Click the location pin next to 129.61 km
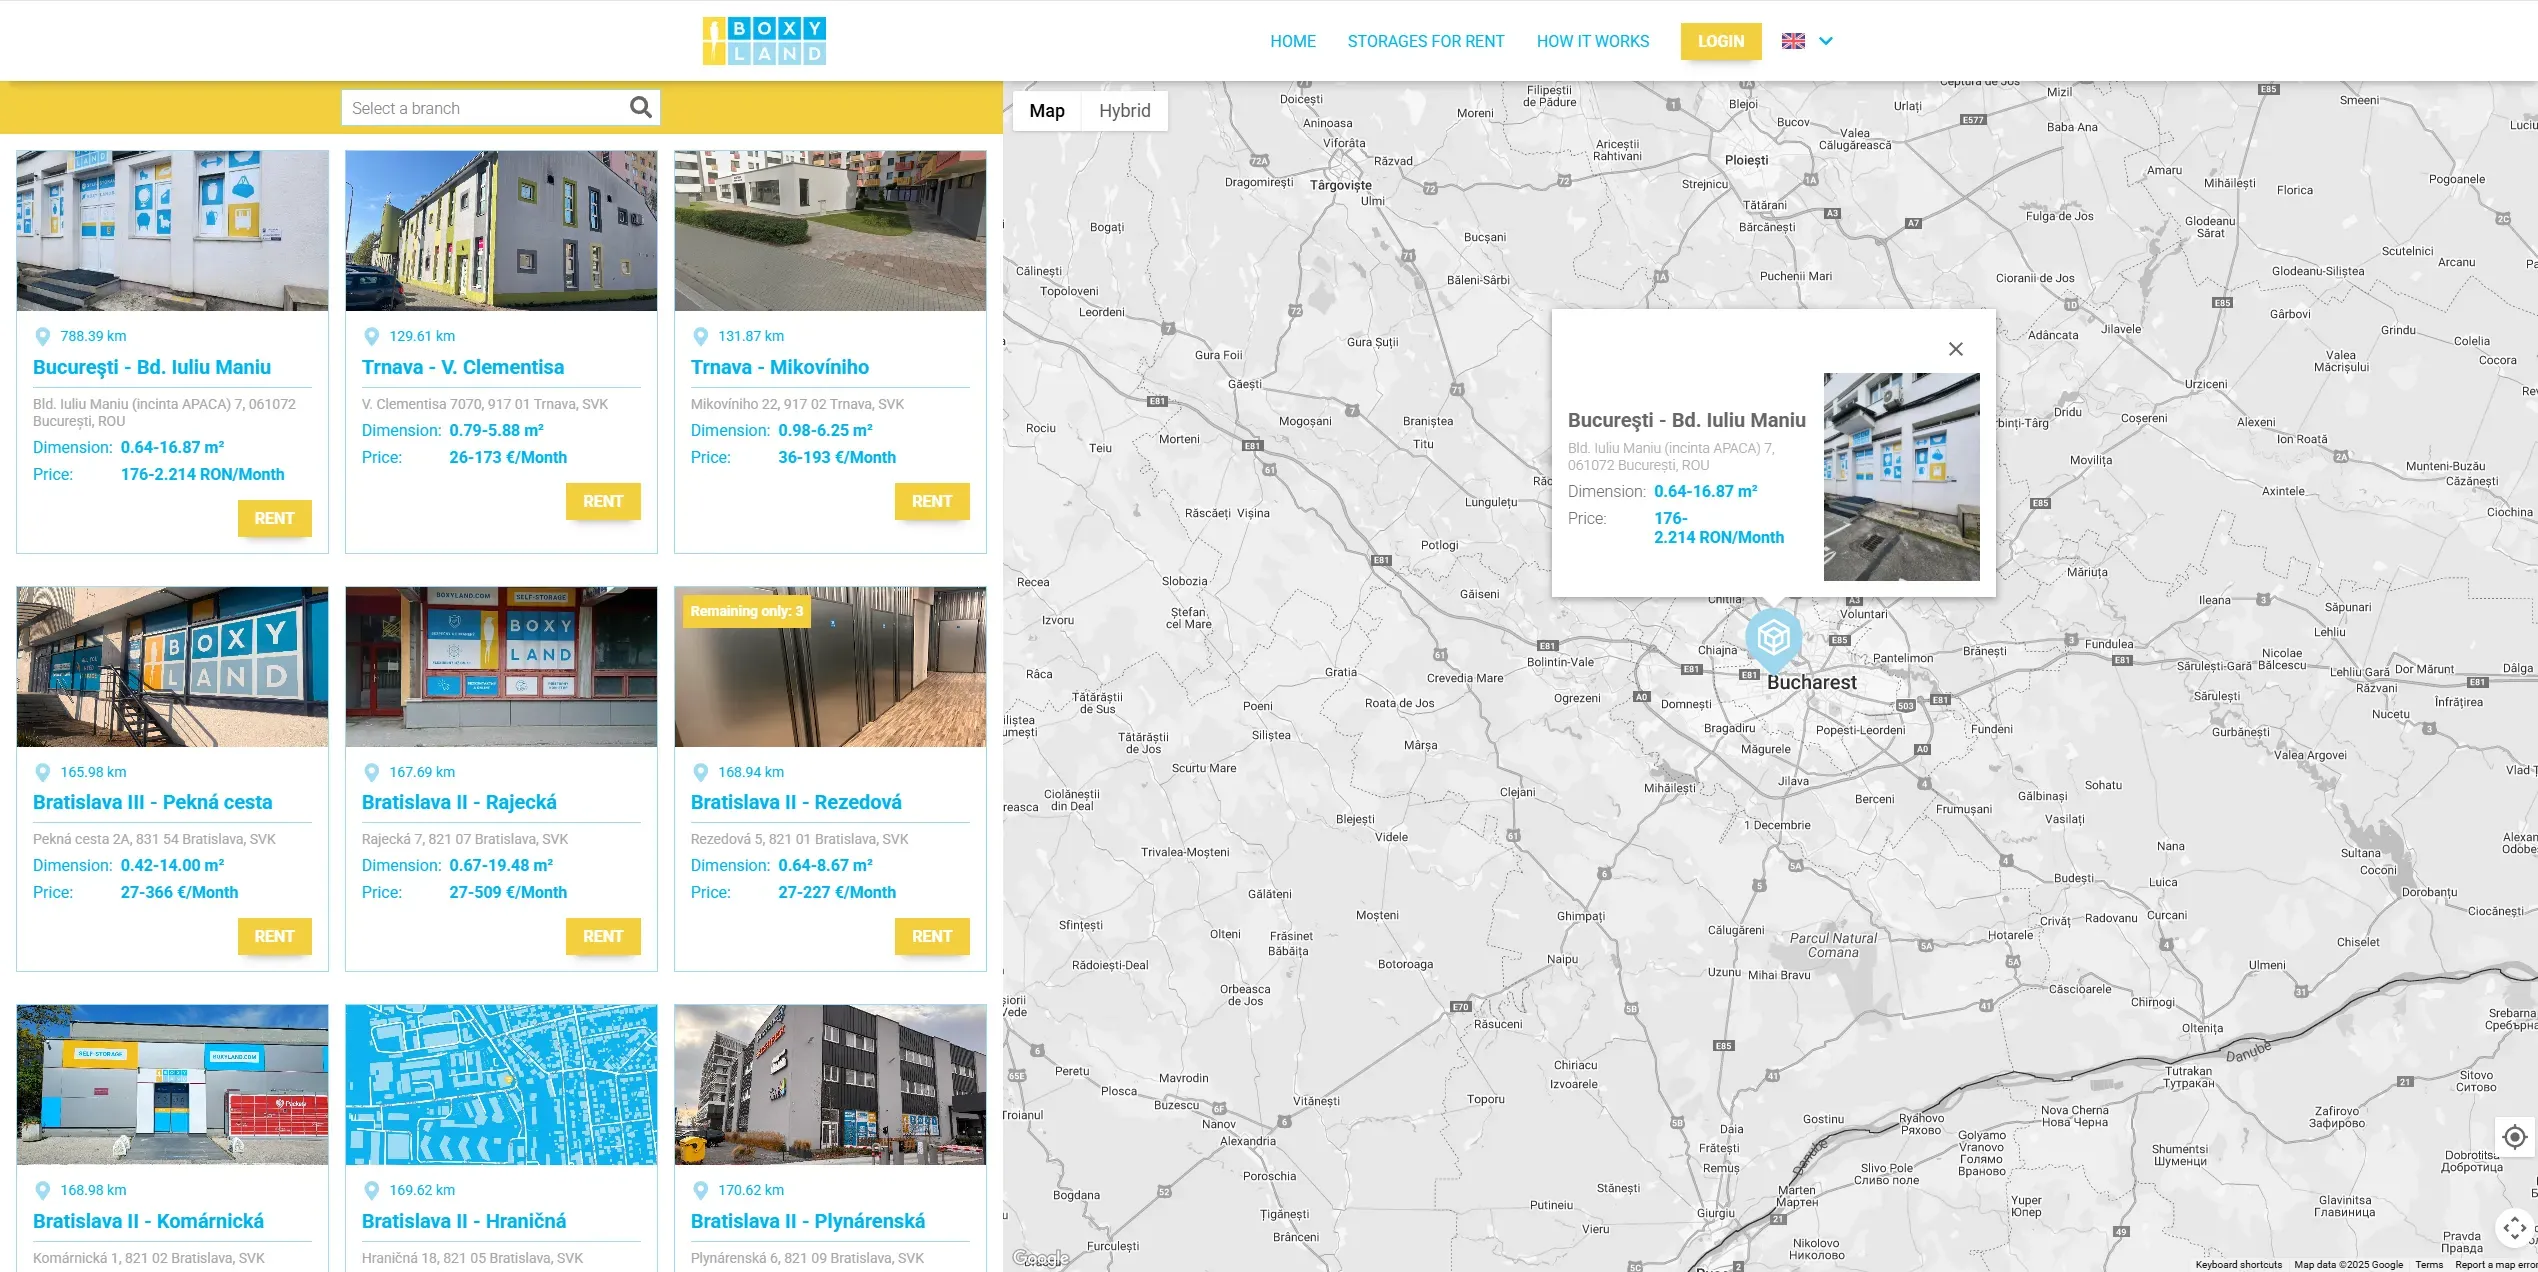The width and height of the screenshot is (2538, 1272). [x=371, y=337]
